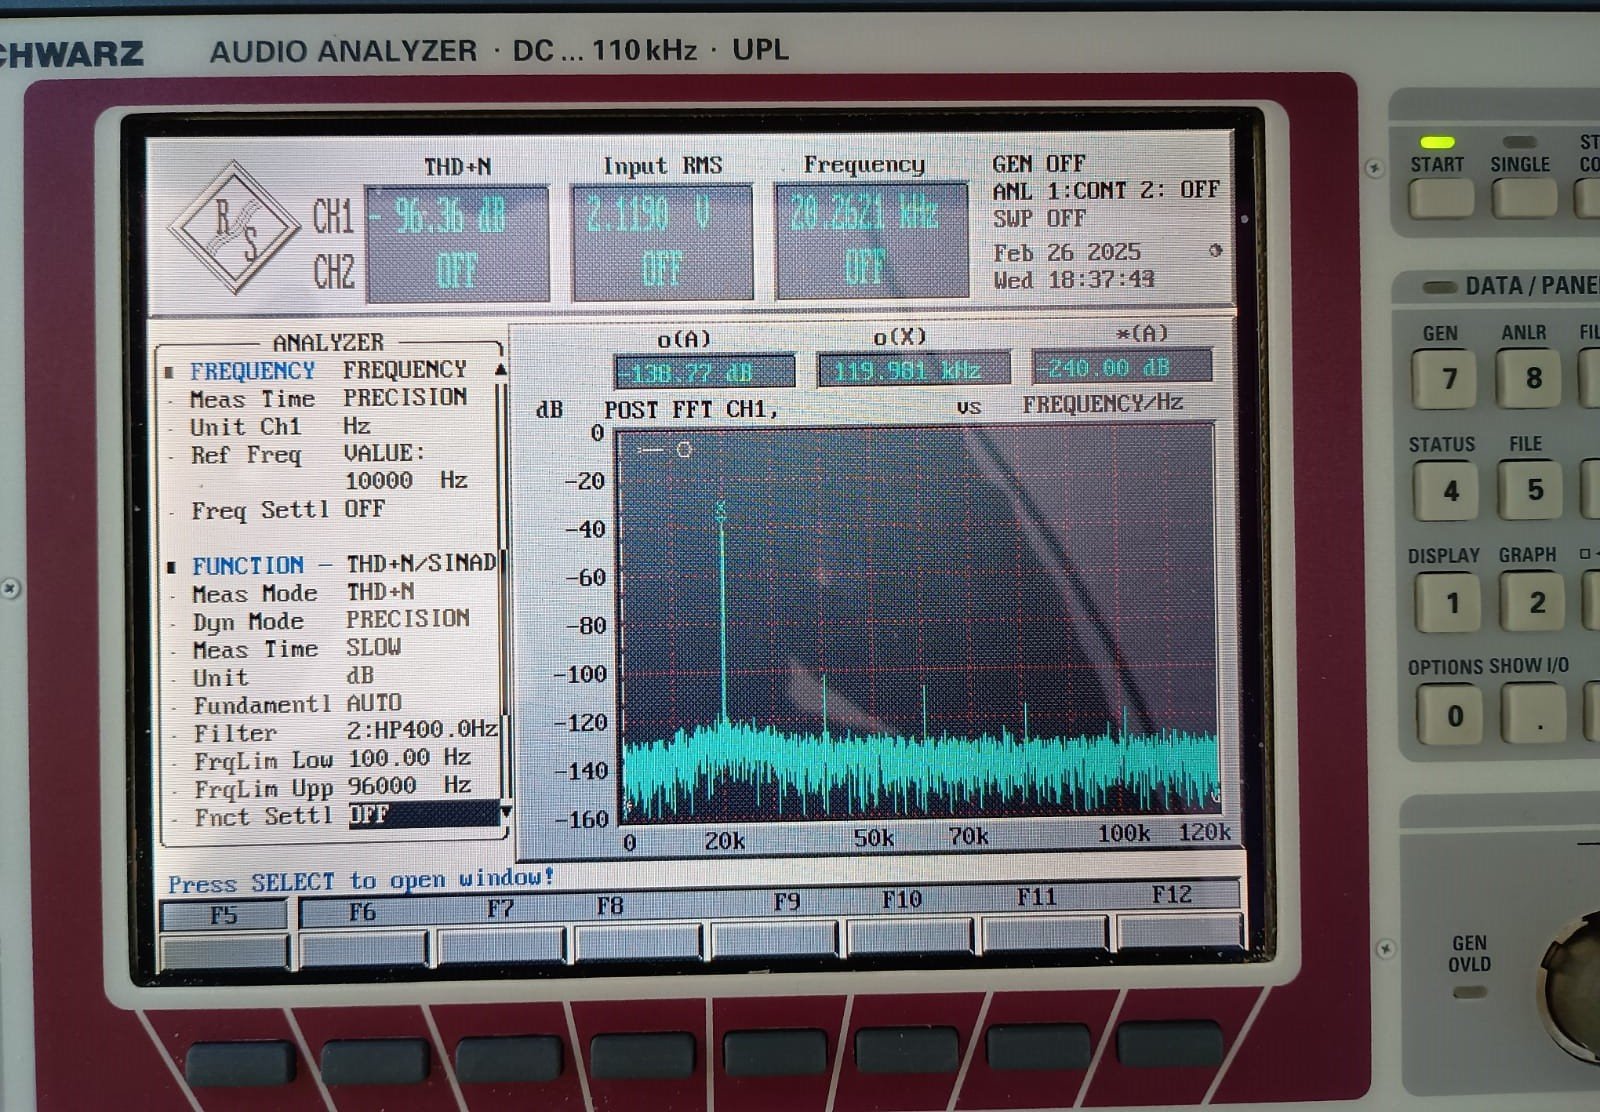Screen dimensions: 1600x1112
Task: Select the o(X) cursor value 119.981 kHz
Action: (x=912, y=370)
